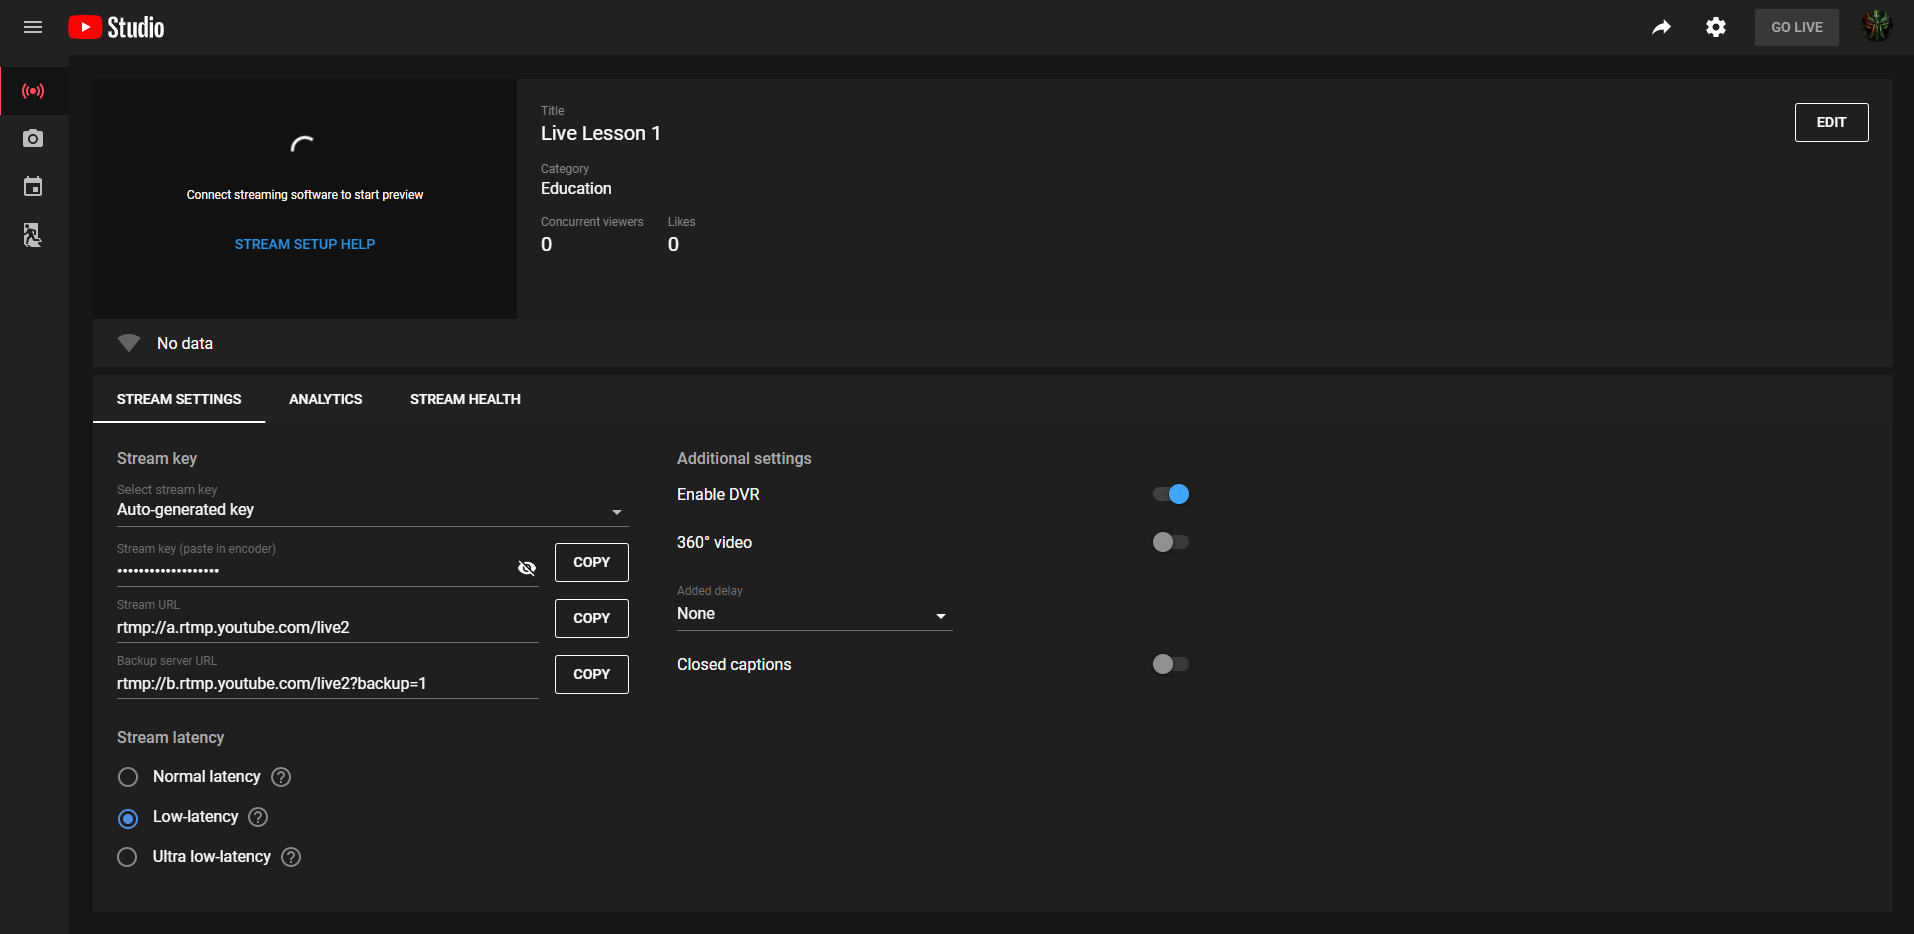The width and height of the screenshot is (1914, 934).
Task: Toggle the 360° video switch
Action: pos(1171,542)
